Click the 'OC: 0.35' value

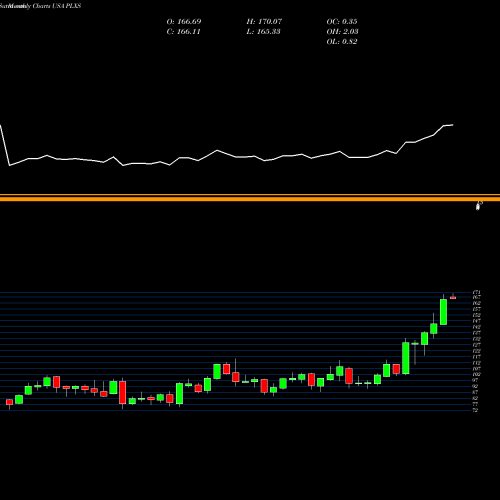tap(342, 22)
